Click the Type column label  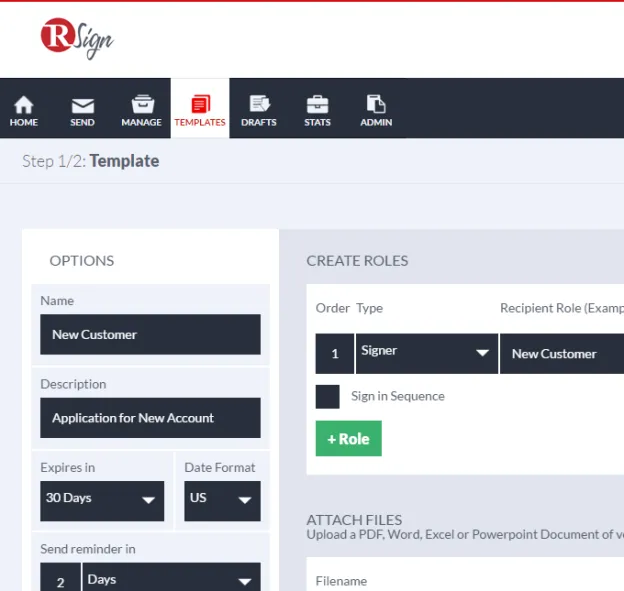click(x=369, y=308)
